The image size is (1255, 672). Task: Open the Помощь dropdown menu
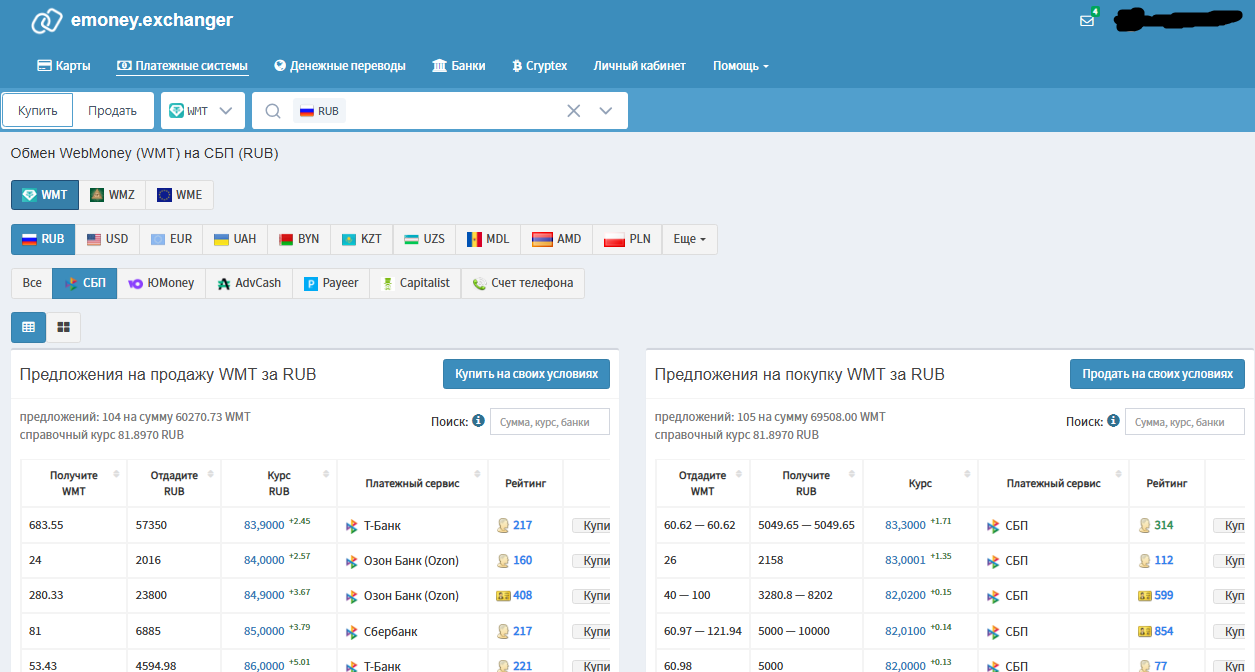click(x=740, y=66)
